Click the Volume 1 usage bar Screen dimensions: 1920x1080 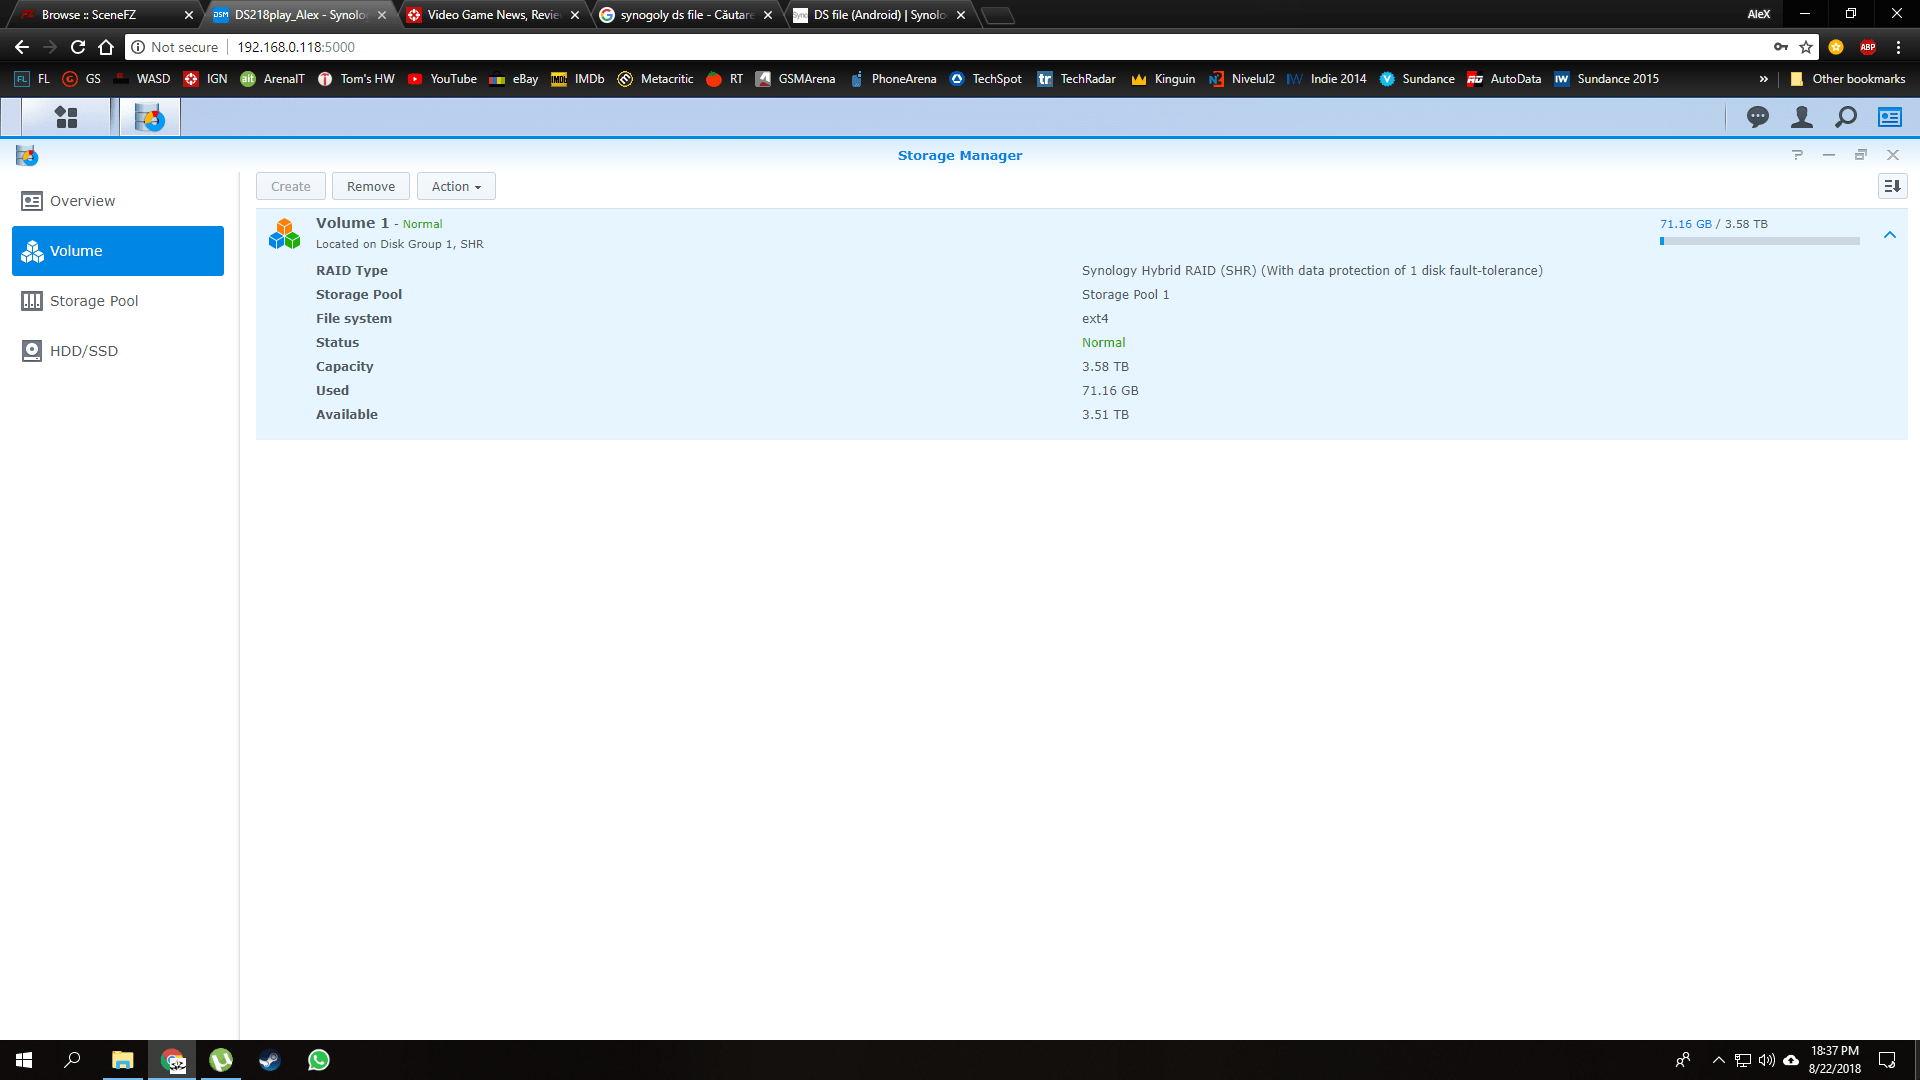pyautogui.click(x=1759, y=241)
